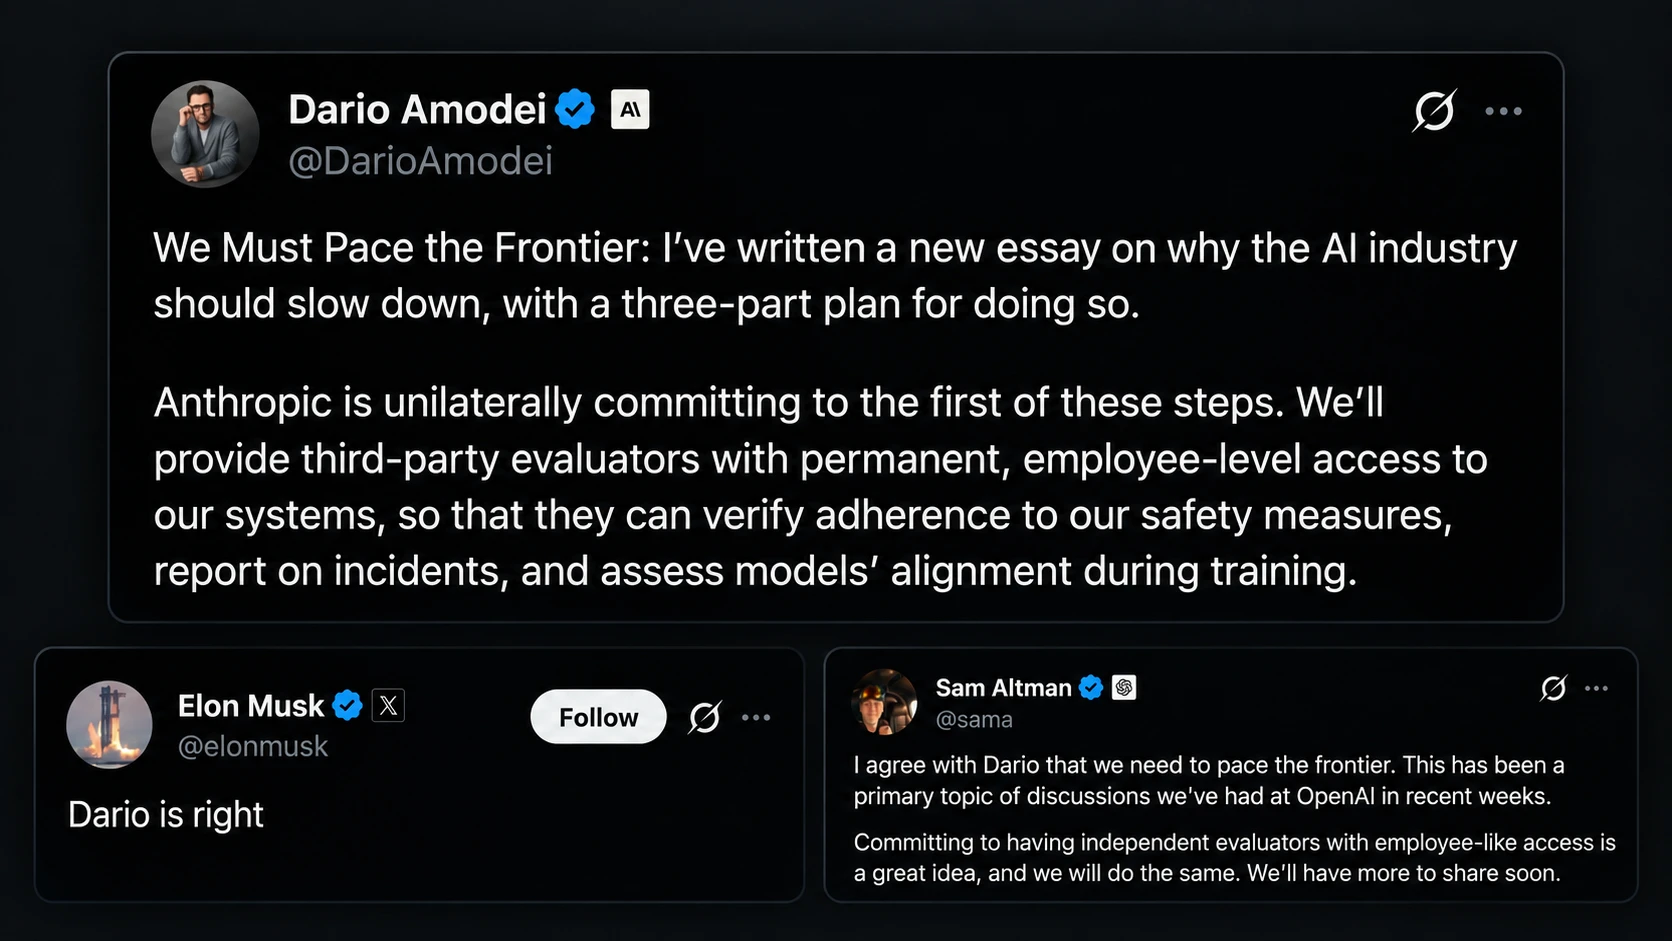Open the more options menu on Elon Musk's post
The image size is (1672, 941).
(756, 717)
